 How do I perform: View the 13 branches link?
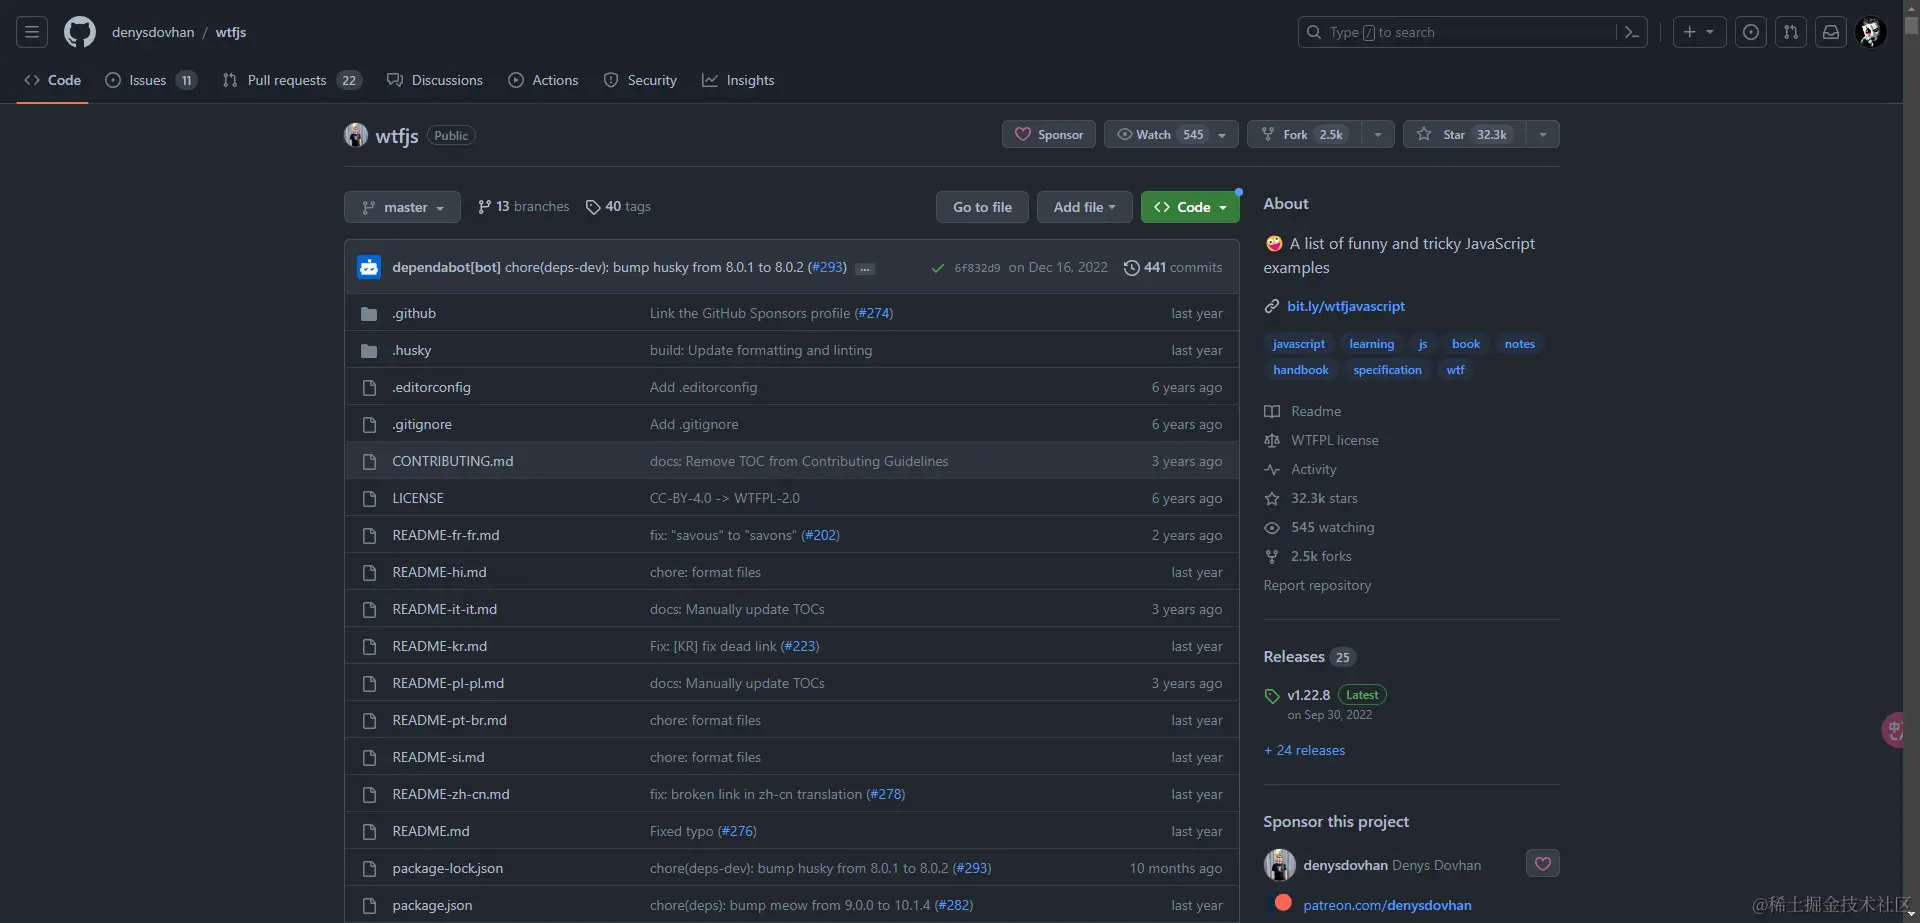pyautogui.click(x=524, y=206)
